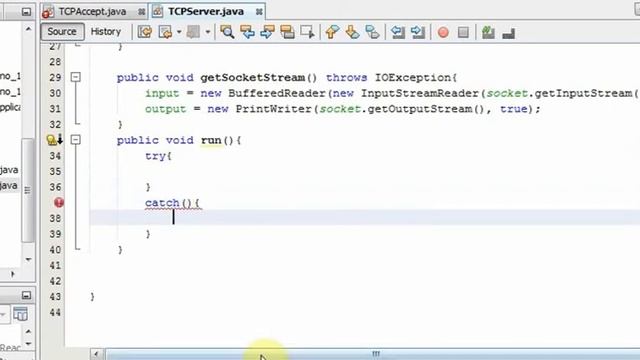640x360 pixels.
Task: Click the PrintWriter class name
Action: [274, 109]
